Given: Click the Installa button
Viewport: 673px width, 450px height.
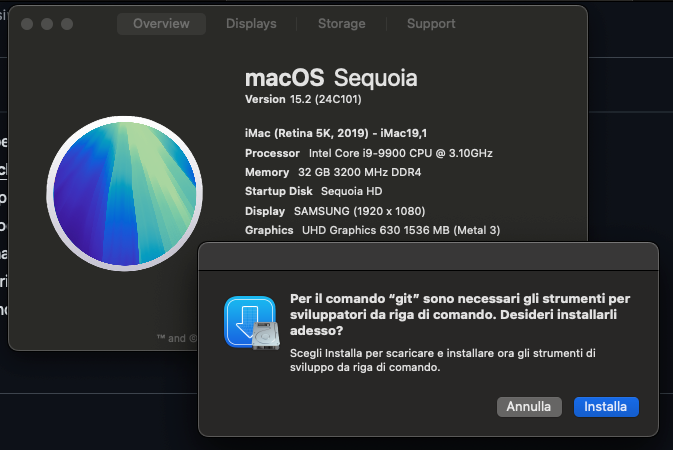Looking at the screenshot, I should point(606,407).
